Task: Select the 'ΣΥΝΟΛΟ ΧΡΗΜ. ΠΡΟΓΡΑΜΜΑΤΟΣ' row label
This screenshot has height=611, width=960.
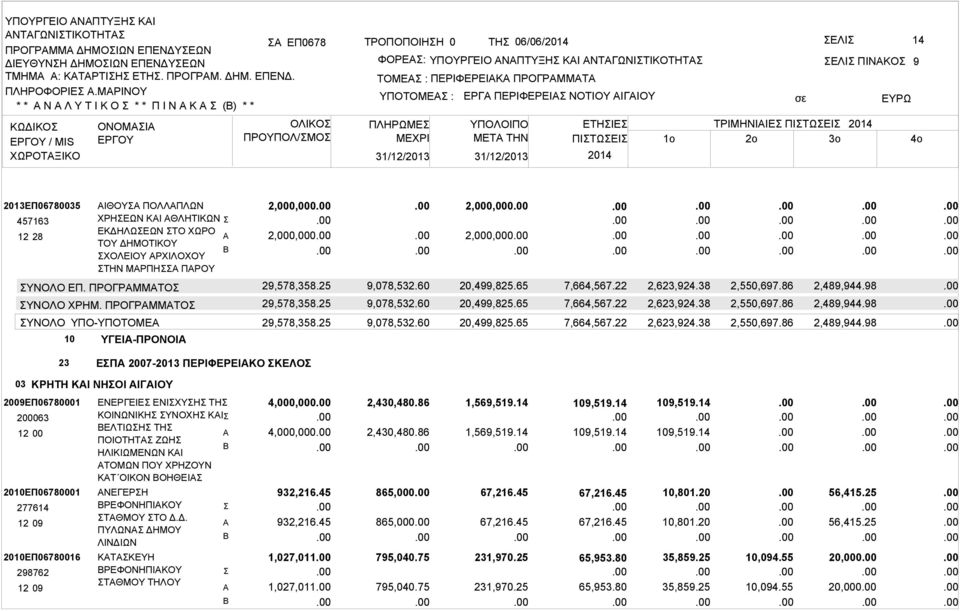Action: tap(108, 305)
